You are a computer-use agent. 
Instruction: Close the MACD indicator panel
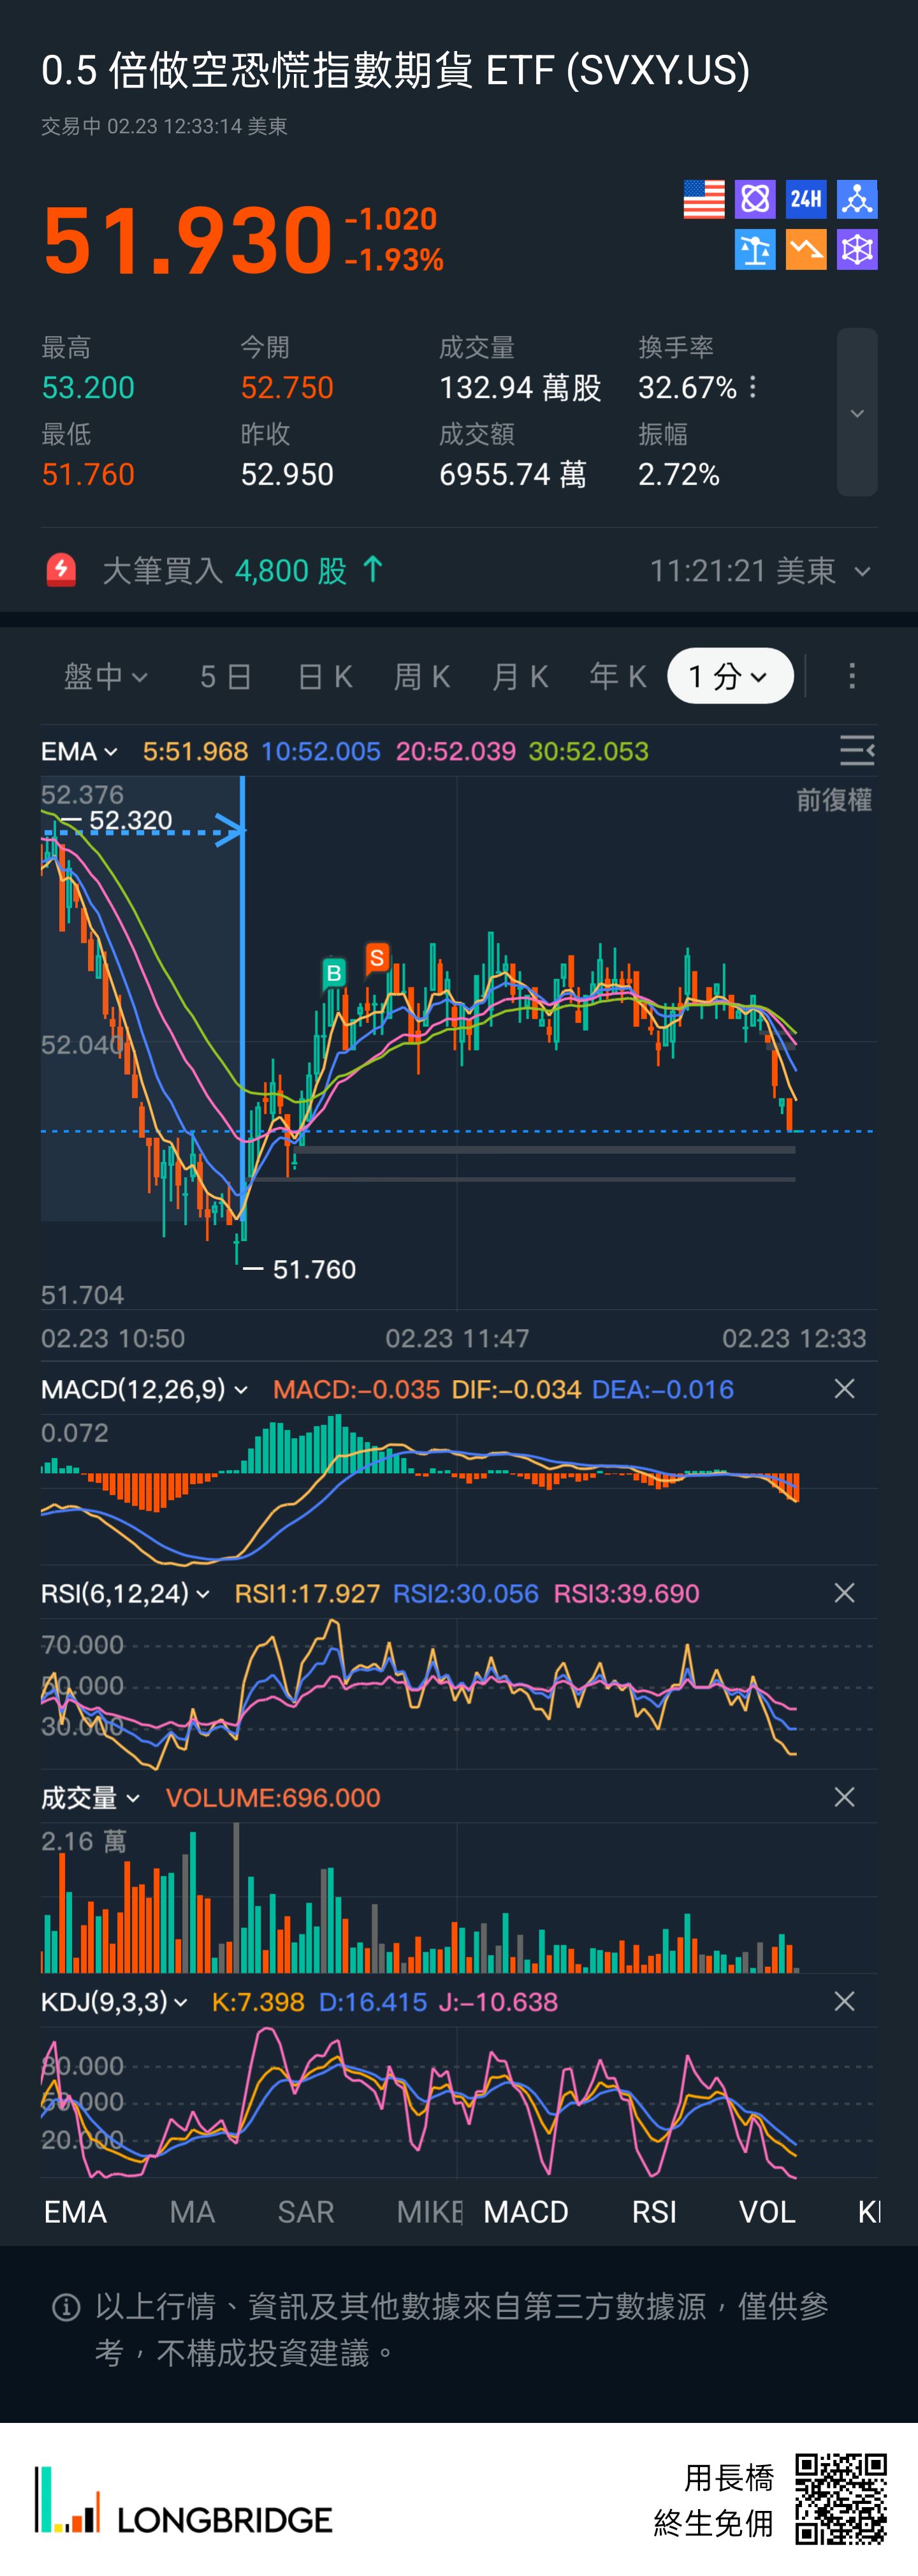pyautogui.click(x=844, y=1389)
